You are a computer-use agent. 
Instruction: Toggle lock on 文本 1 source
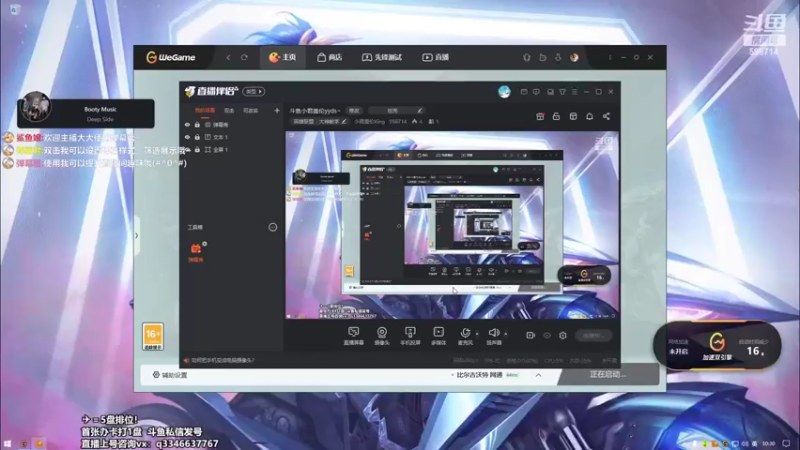point(197,137)
